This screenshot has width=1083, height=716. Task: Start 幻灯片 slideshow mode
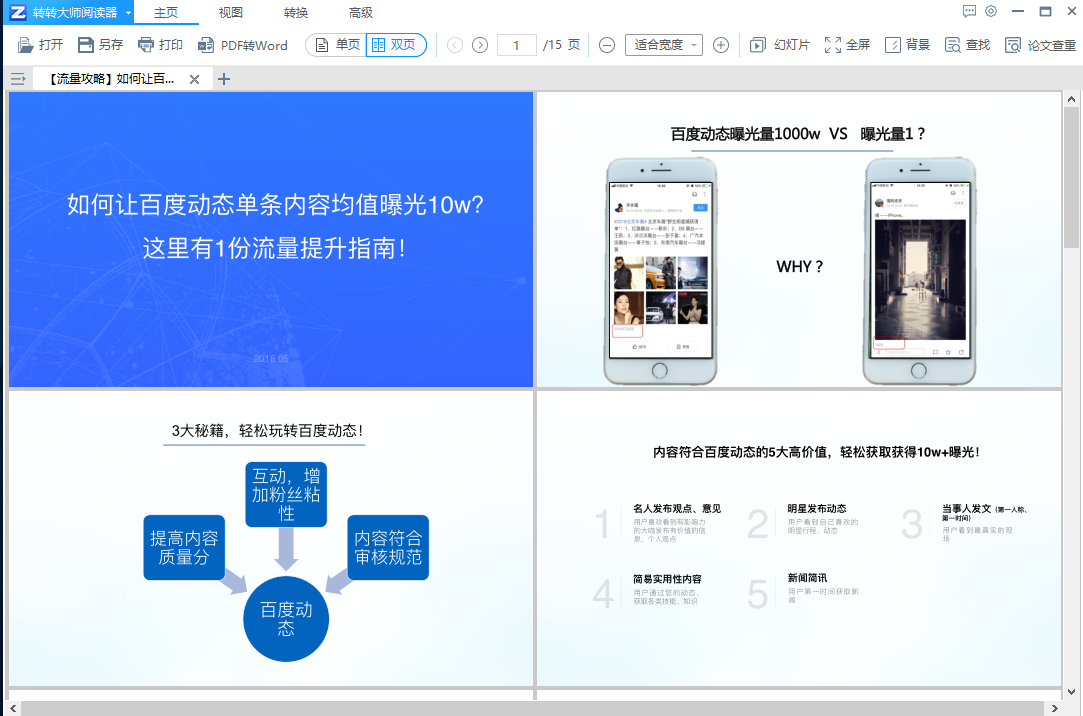point(780,45)
